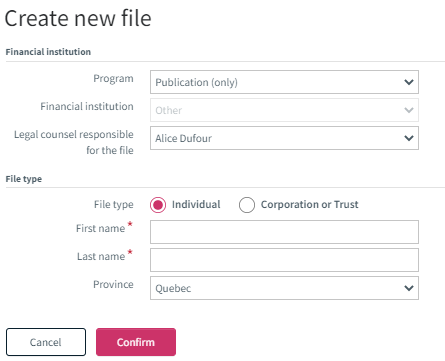This screenshot has width=445, height=361.
Task: Click the chevron arrow in Province field
Action: 409,288
